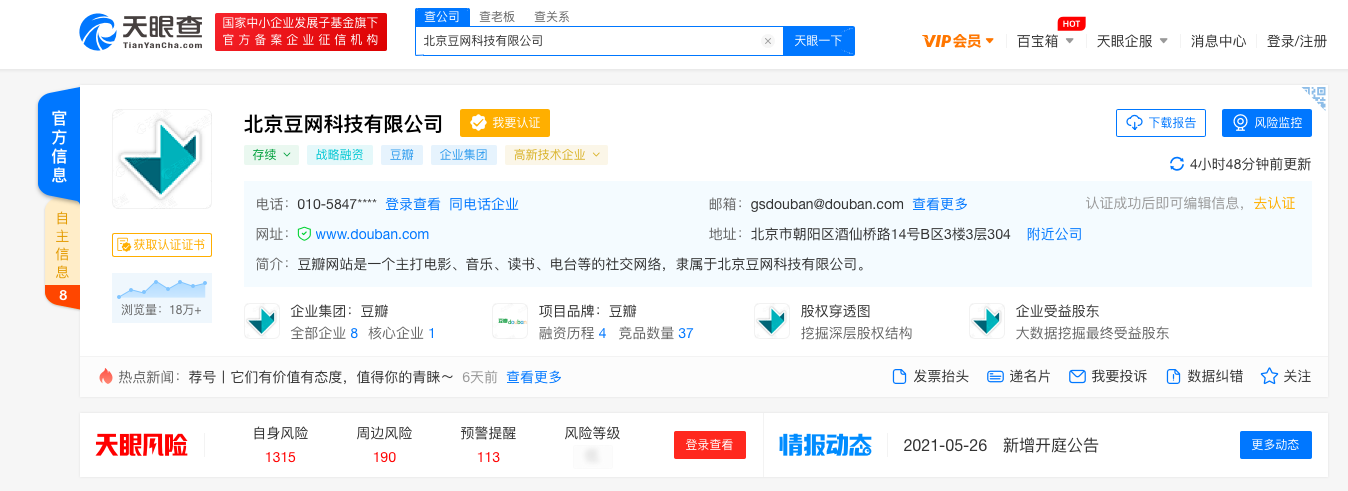
Task: Click the 同电话企业 link
Action: 484,204
